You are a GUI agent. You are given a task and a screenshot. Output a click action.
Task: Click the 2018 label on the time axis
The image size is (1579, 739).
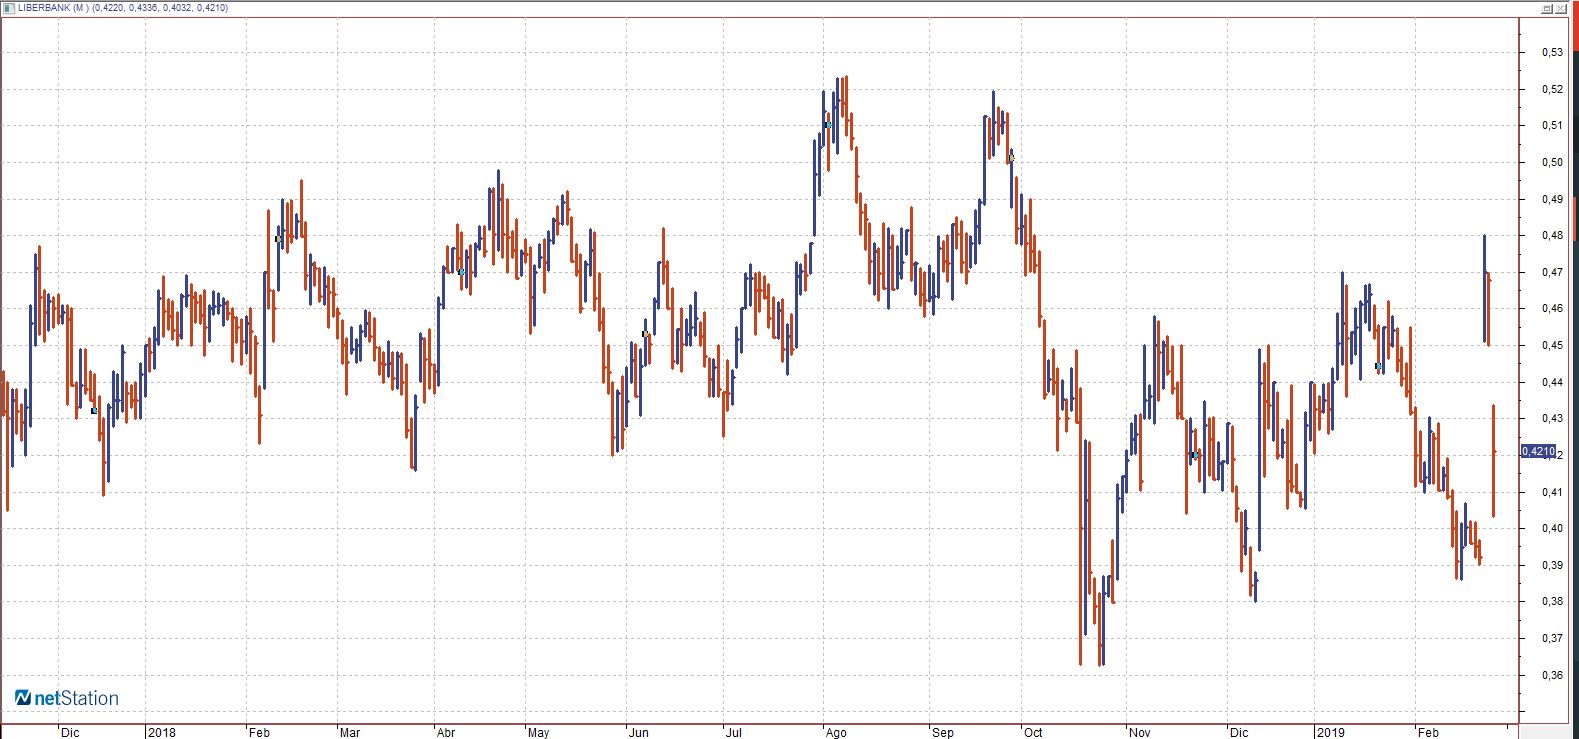161,733
